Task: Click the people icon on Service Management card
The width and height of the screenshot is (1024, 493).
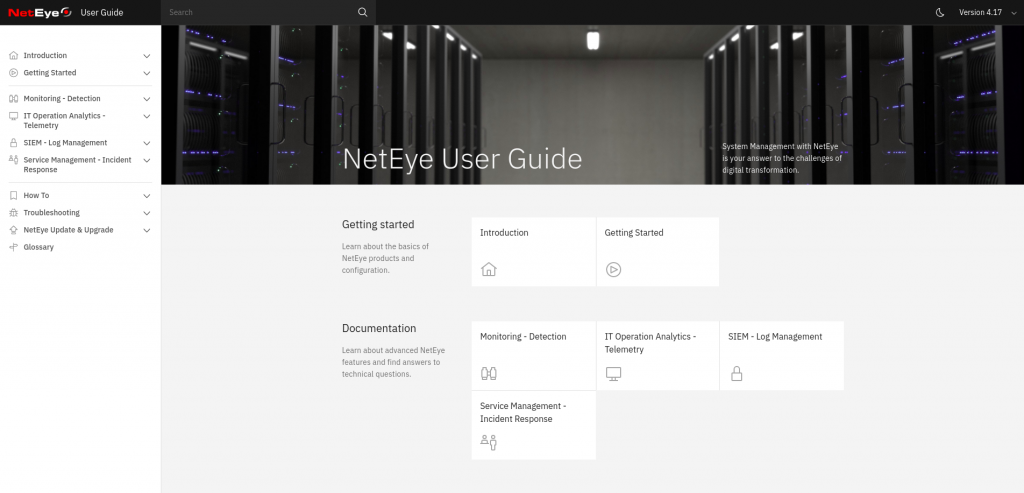Action: tap(488, 443)
